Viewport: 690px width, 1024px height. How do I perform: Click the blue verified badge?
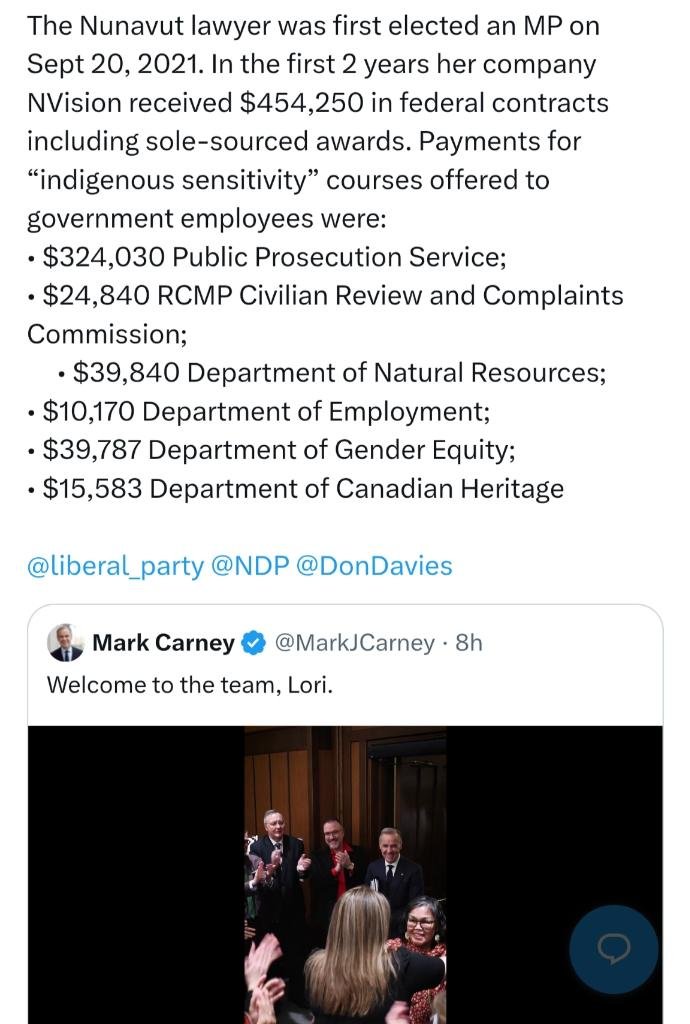[x=254, y=643]
